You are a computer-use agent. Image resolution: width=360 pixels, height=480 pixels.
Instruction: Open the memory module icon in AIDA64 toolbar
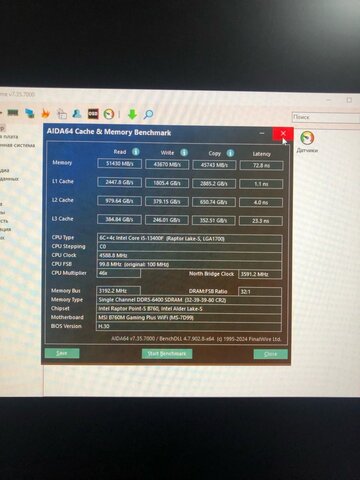[13, 113]
